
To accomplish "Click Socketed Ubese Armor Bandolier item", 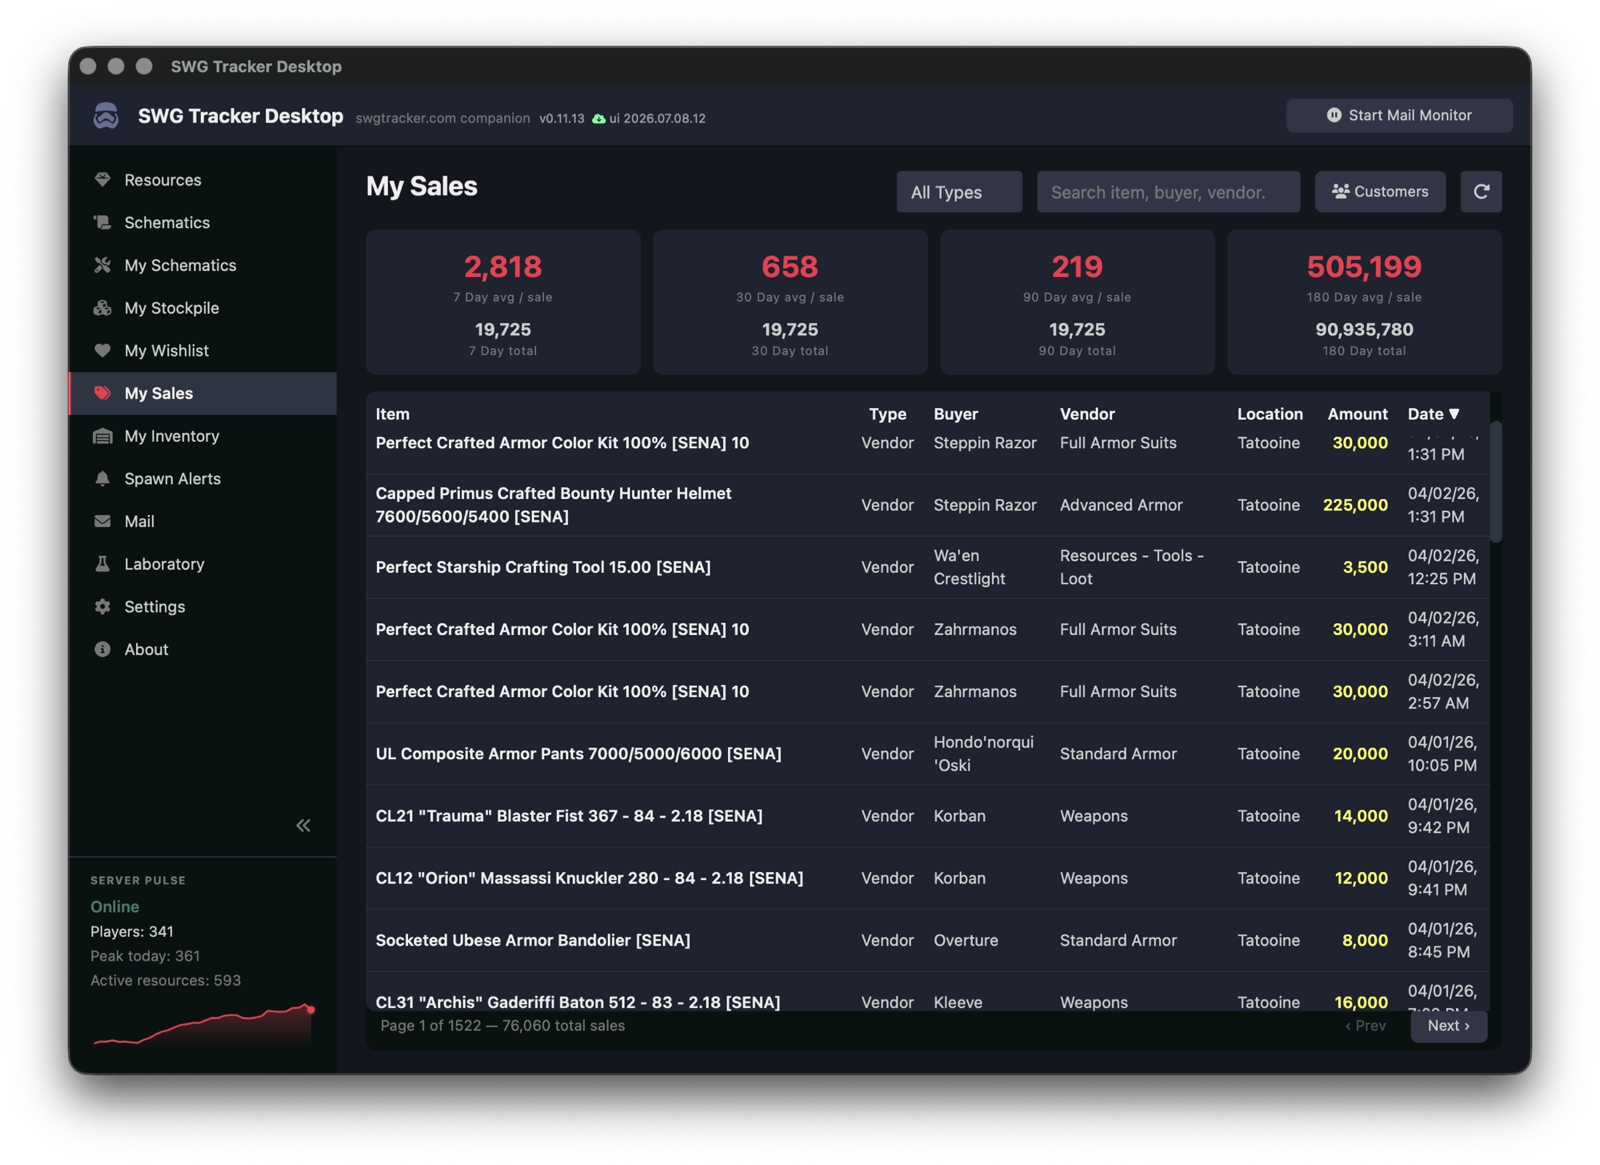I will [x=533, y=940].
